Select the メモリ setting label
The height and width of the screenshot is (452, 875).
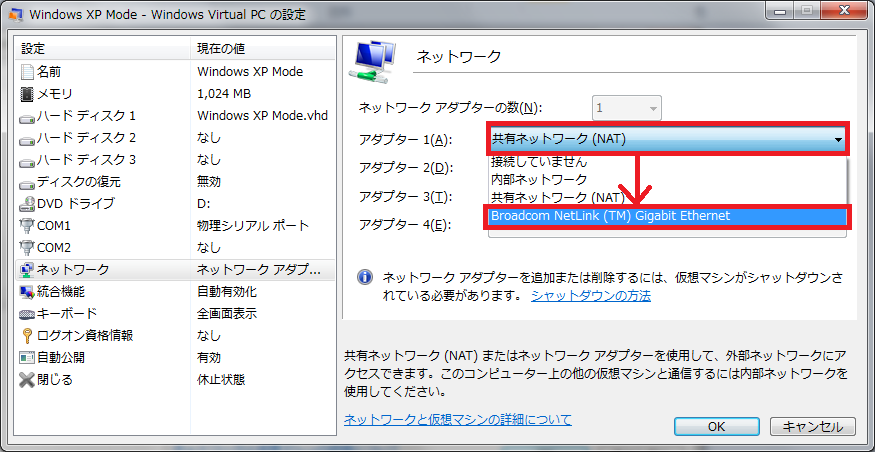pos(54,94)
